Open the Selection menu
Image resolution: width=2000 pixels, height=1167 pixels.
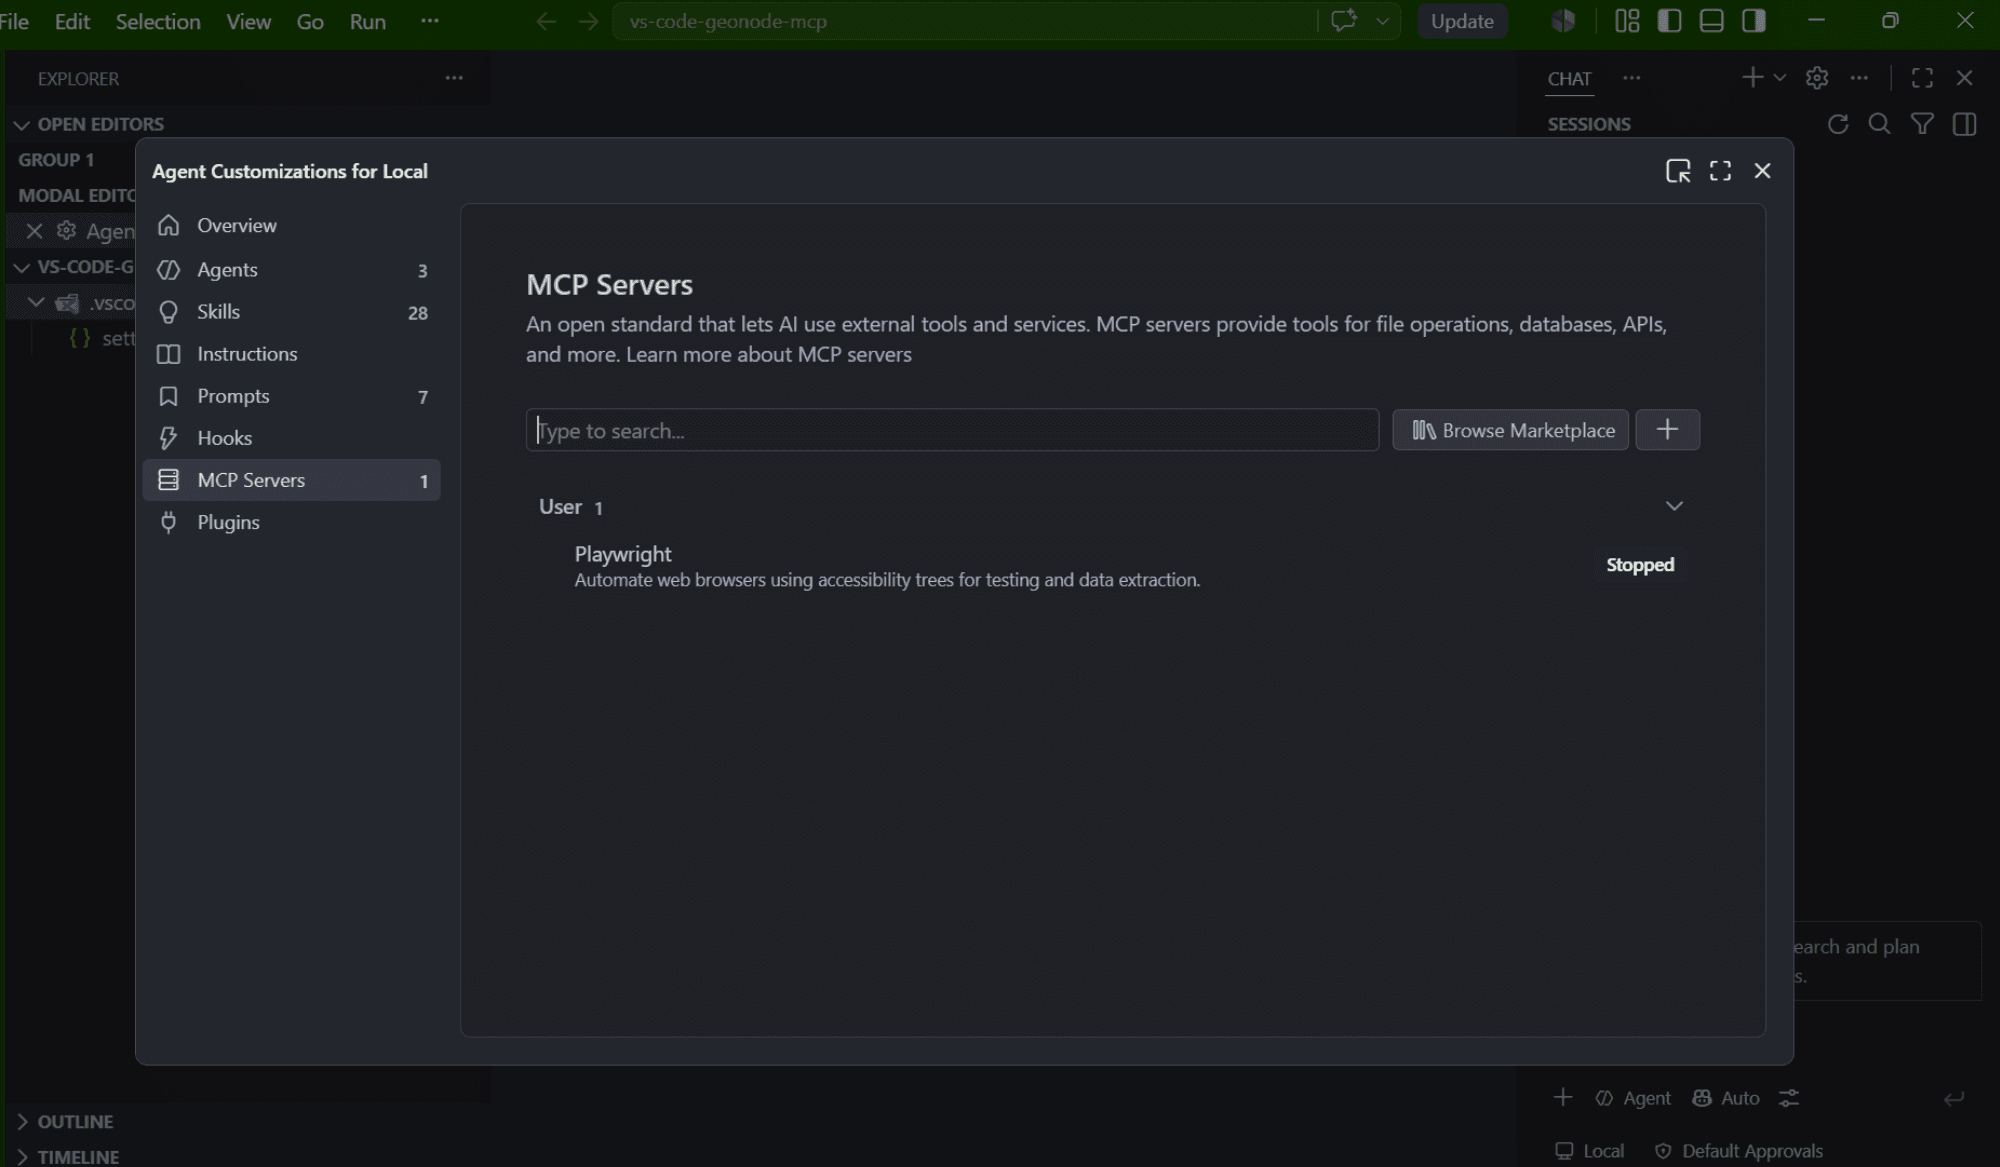(157, 21)
